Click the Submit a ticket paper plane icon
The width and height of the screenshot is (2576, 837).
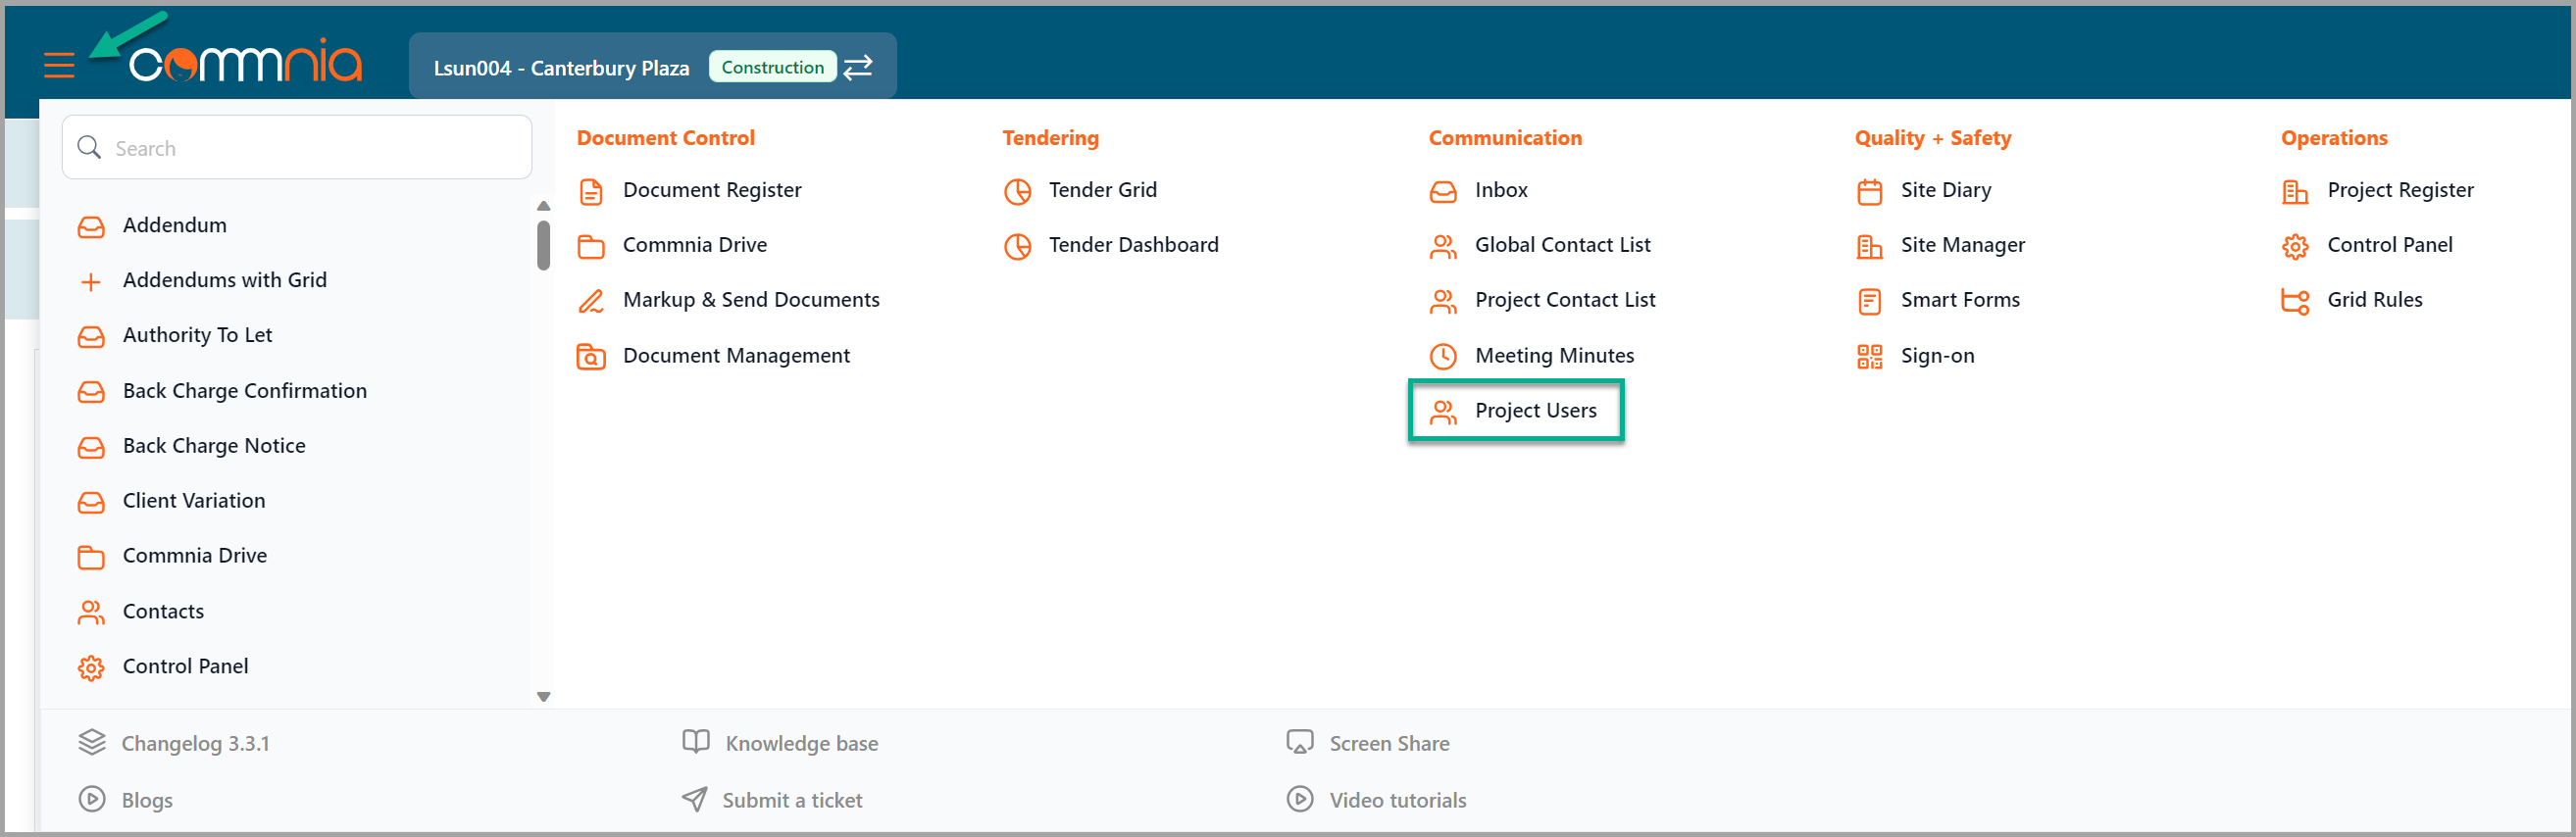694,799
